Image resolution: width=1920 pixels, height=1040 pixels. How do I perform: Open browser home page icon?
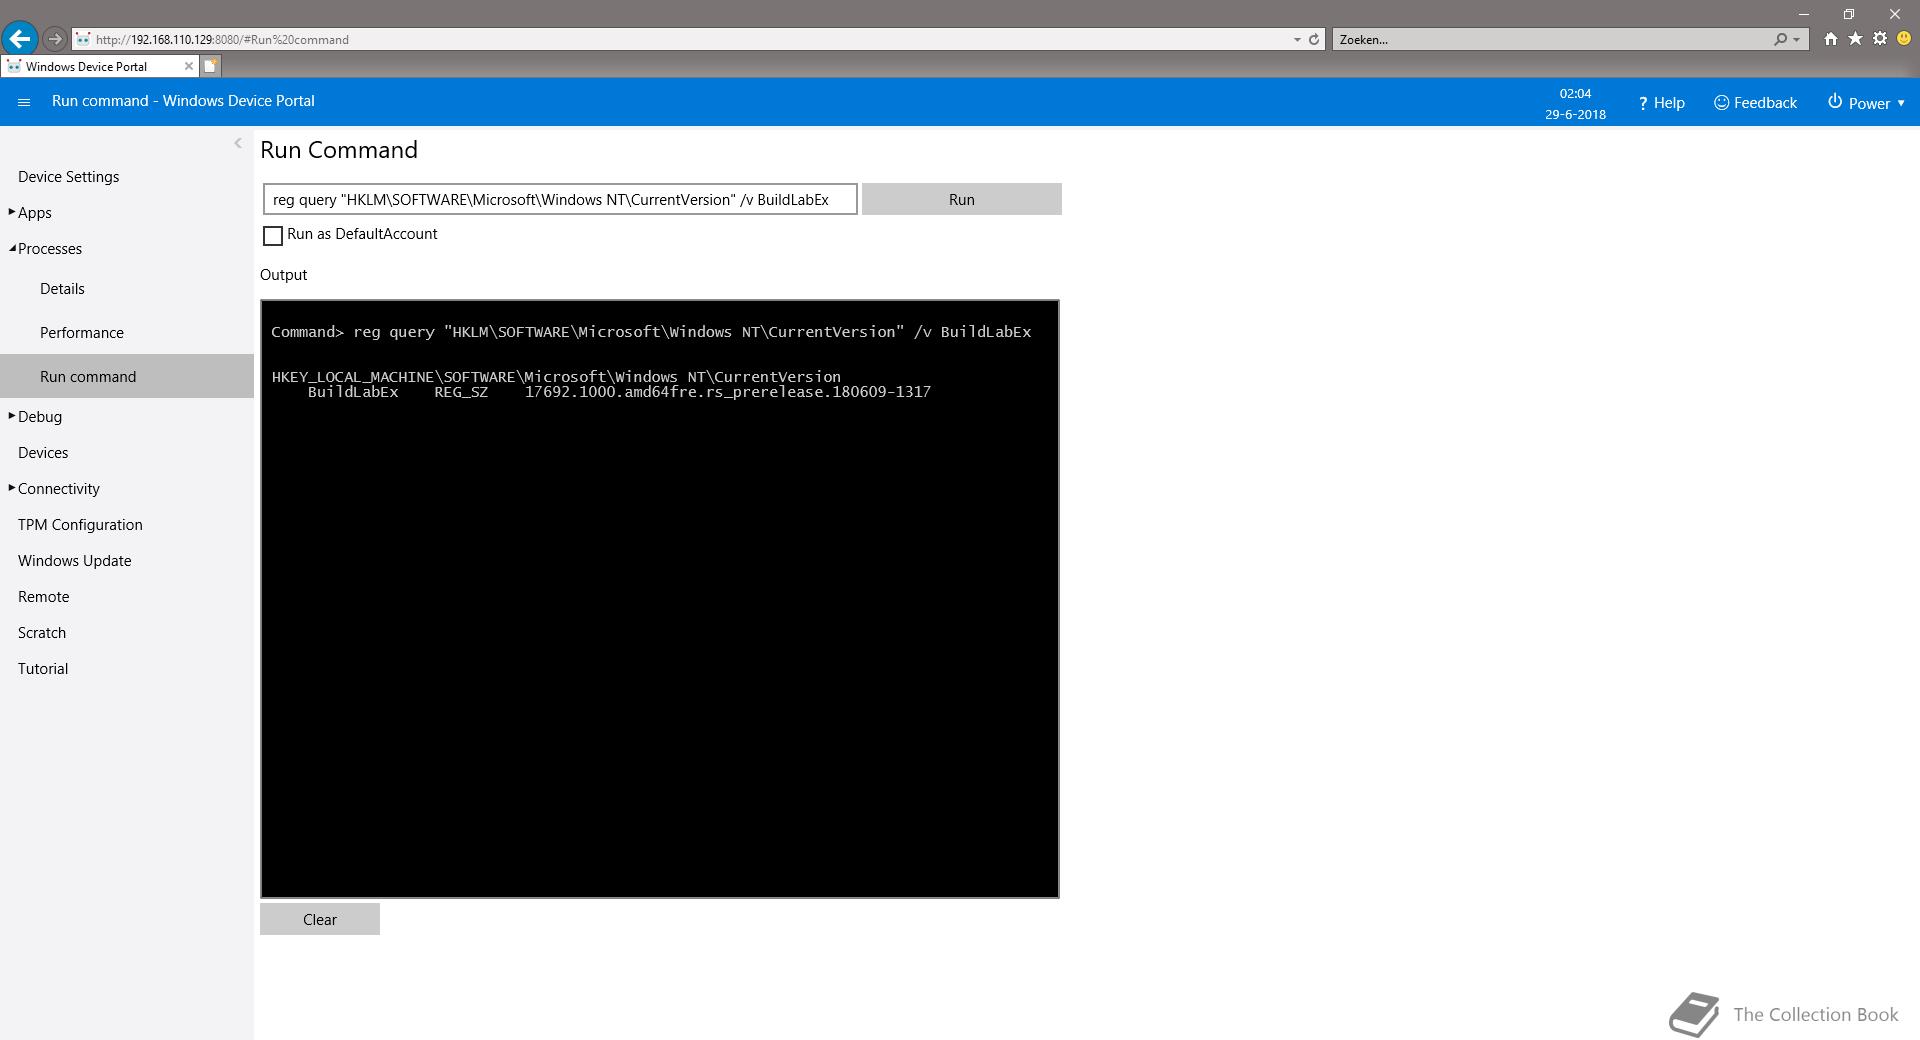click(x=1830, y=39)
